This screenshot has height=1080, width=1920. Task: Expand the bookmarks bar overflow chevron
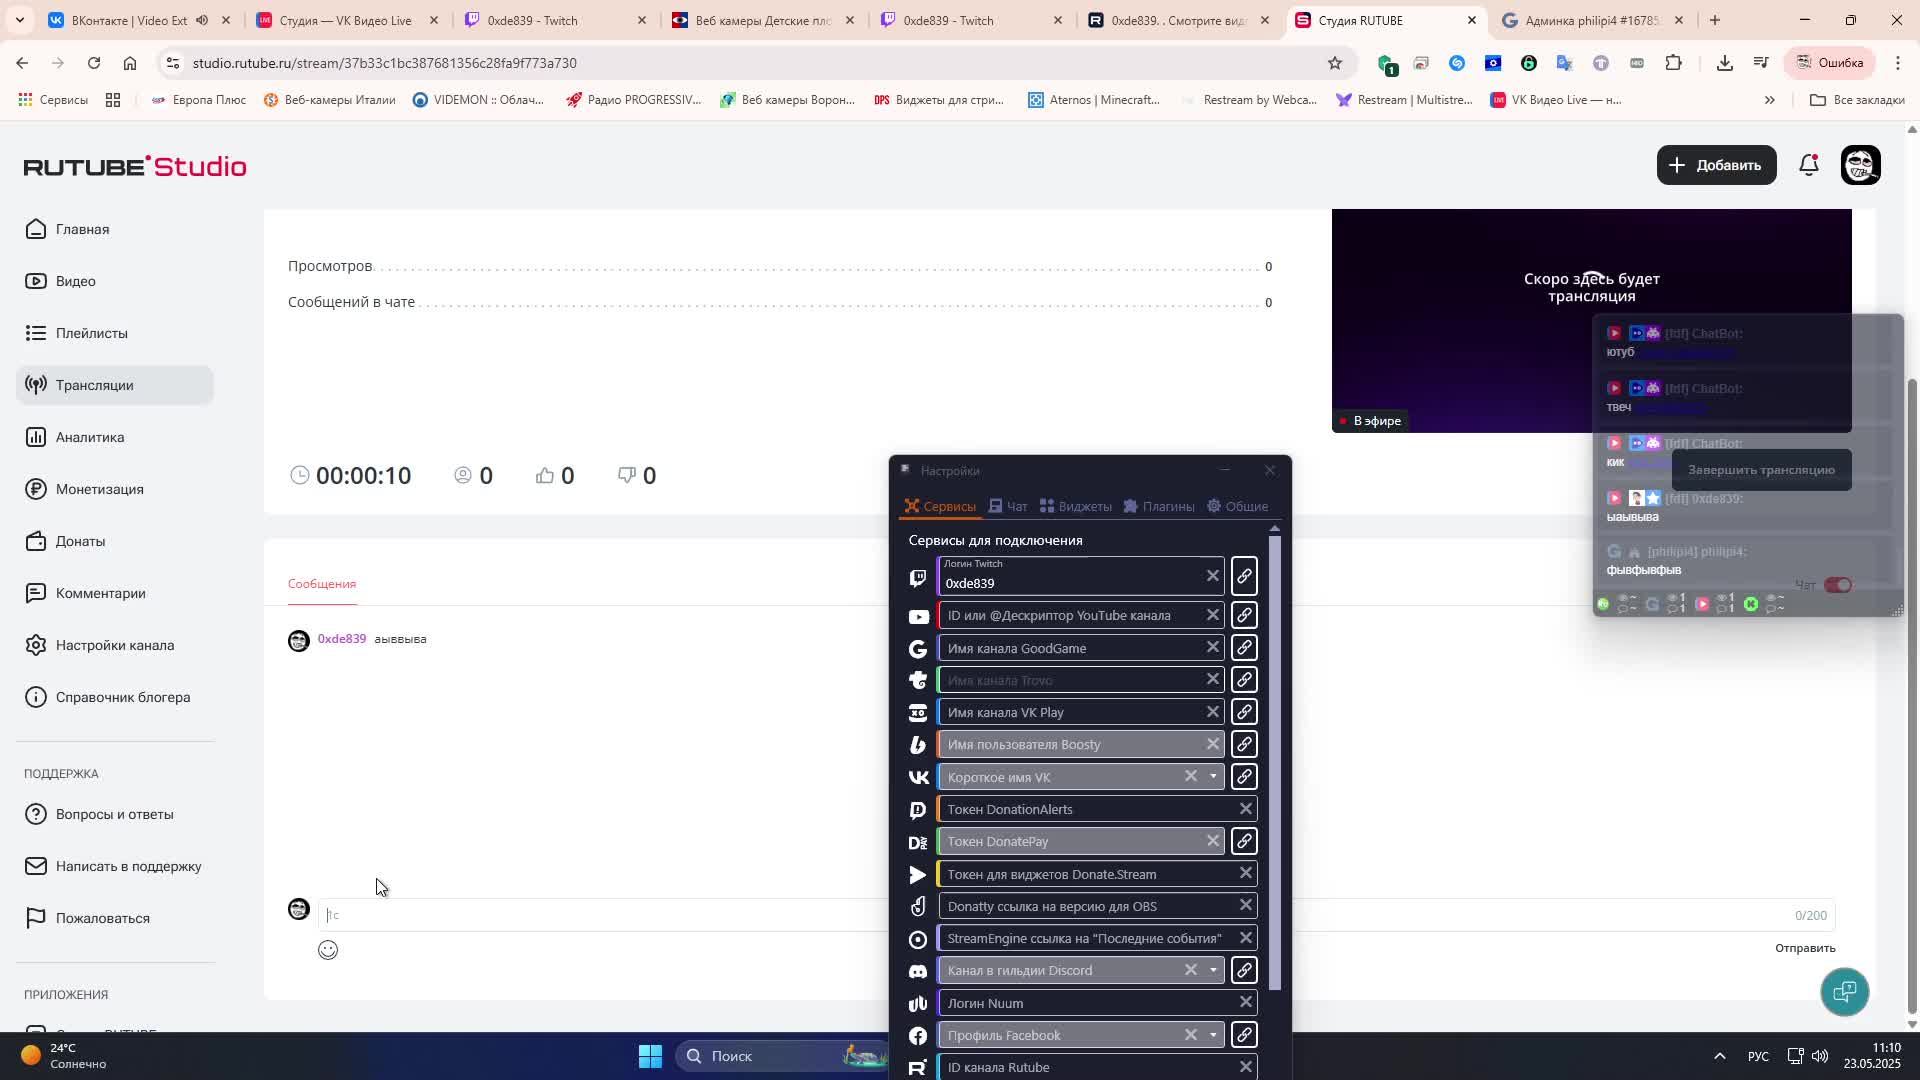point(1769,100)
